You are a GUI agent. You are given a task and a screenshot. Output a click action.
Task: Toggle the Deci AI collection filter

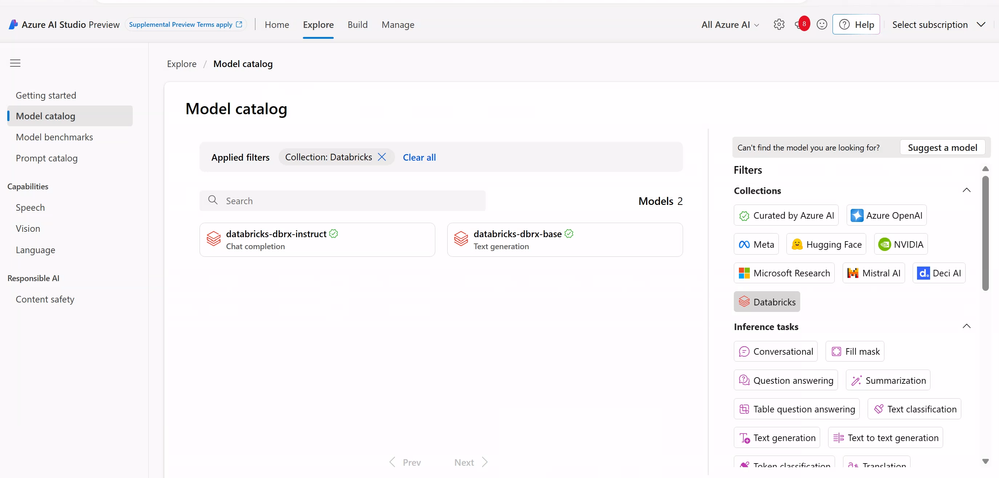(939, 273)
